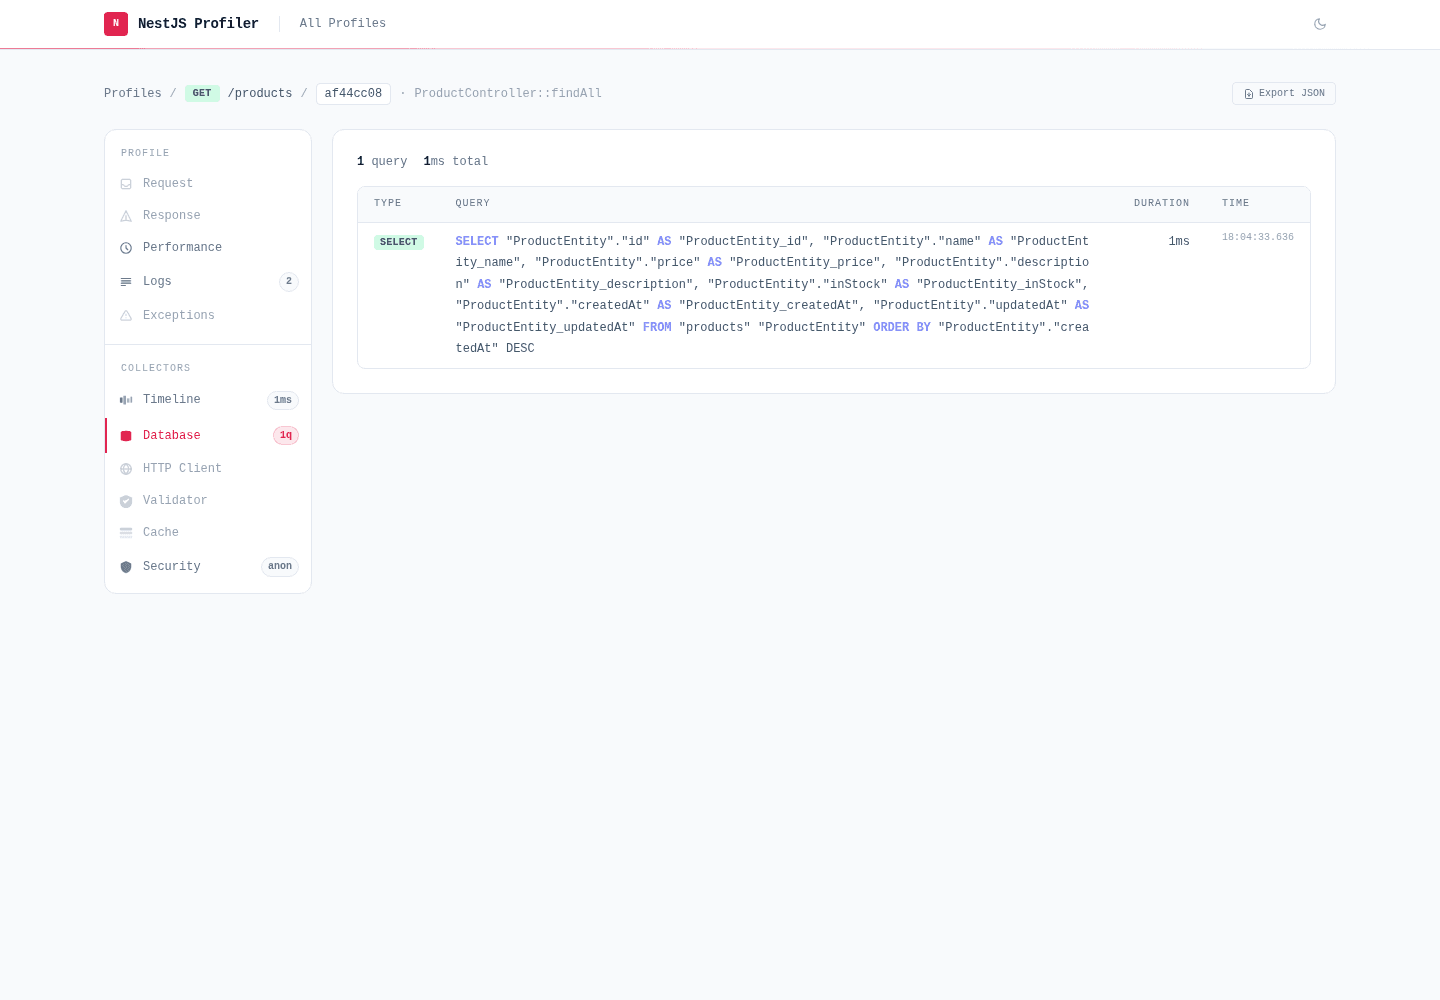Image resolution: width=1440 pixels, height=1000 pixels.
Task: Click the af44cc08 profile token chip
Action: [x=353, y=93]
